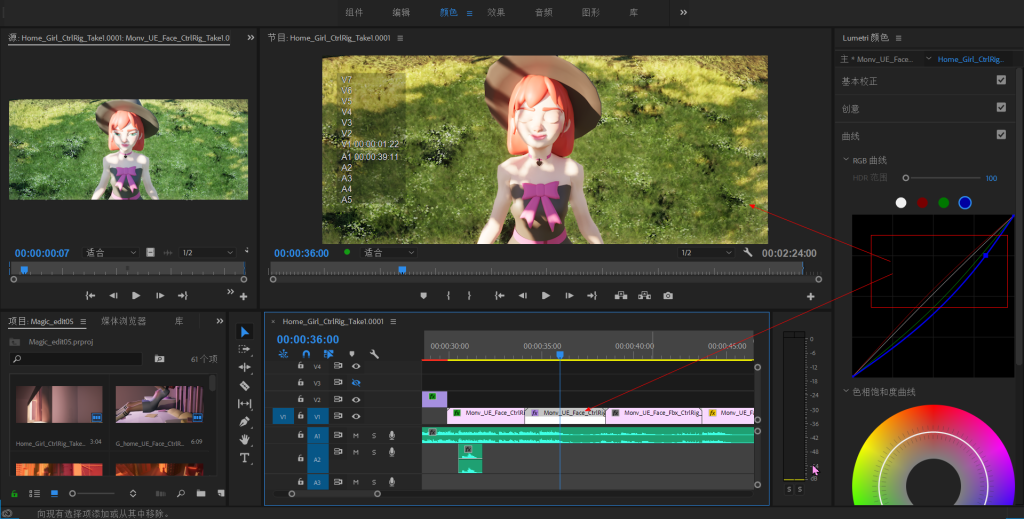Play the program monitor
The image size is (1024, 519).
(x=545, y=296)
